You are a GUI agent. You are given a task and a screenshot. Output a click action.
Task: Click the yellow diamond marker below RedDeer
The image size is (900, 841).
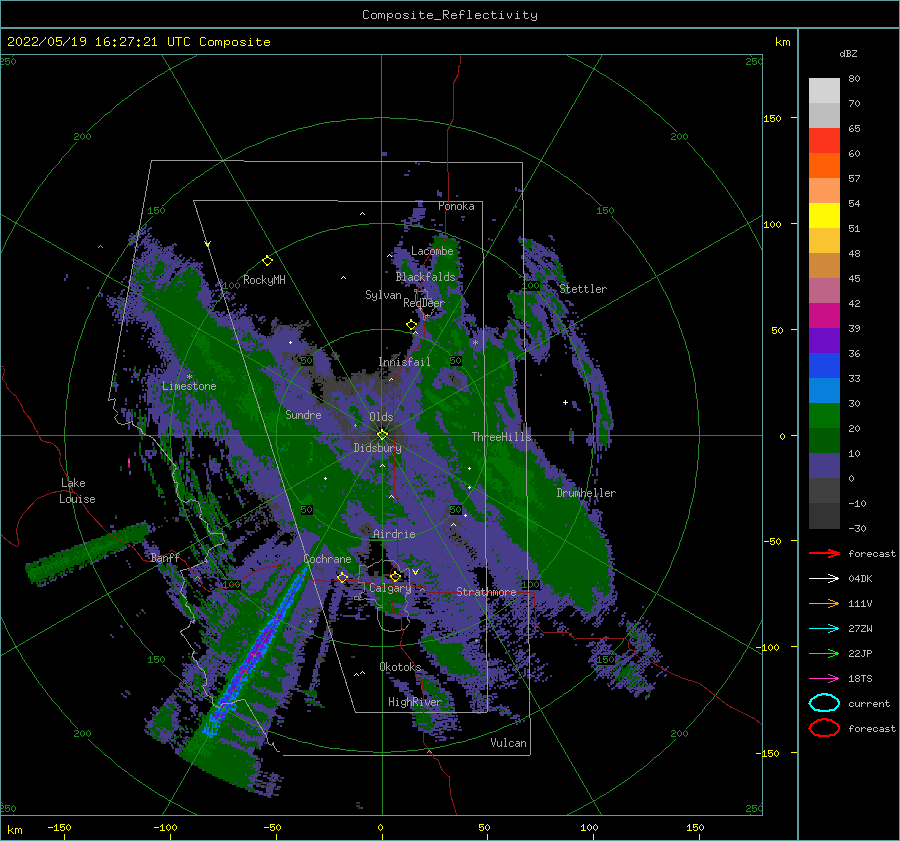coord(412,325)
